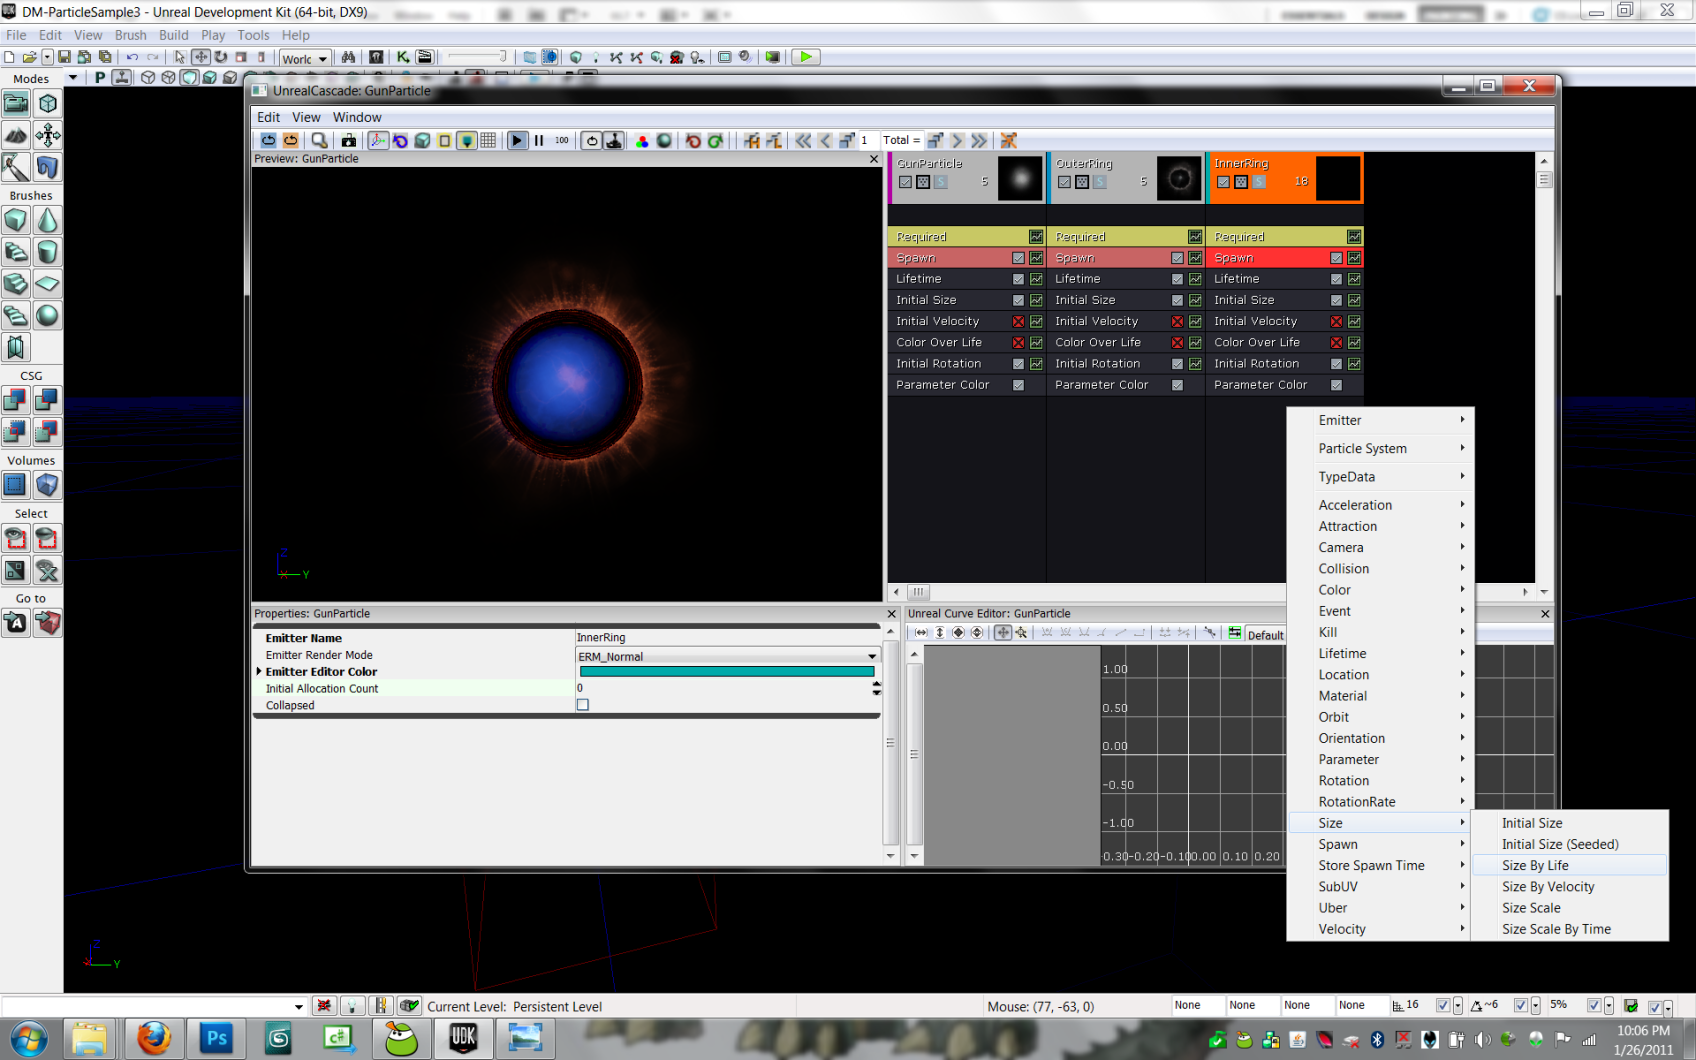
Task: Toggle OuterRing Lifetime enabled checkbox
Action: click(x=1177, y=279)
